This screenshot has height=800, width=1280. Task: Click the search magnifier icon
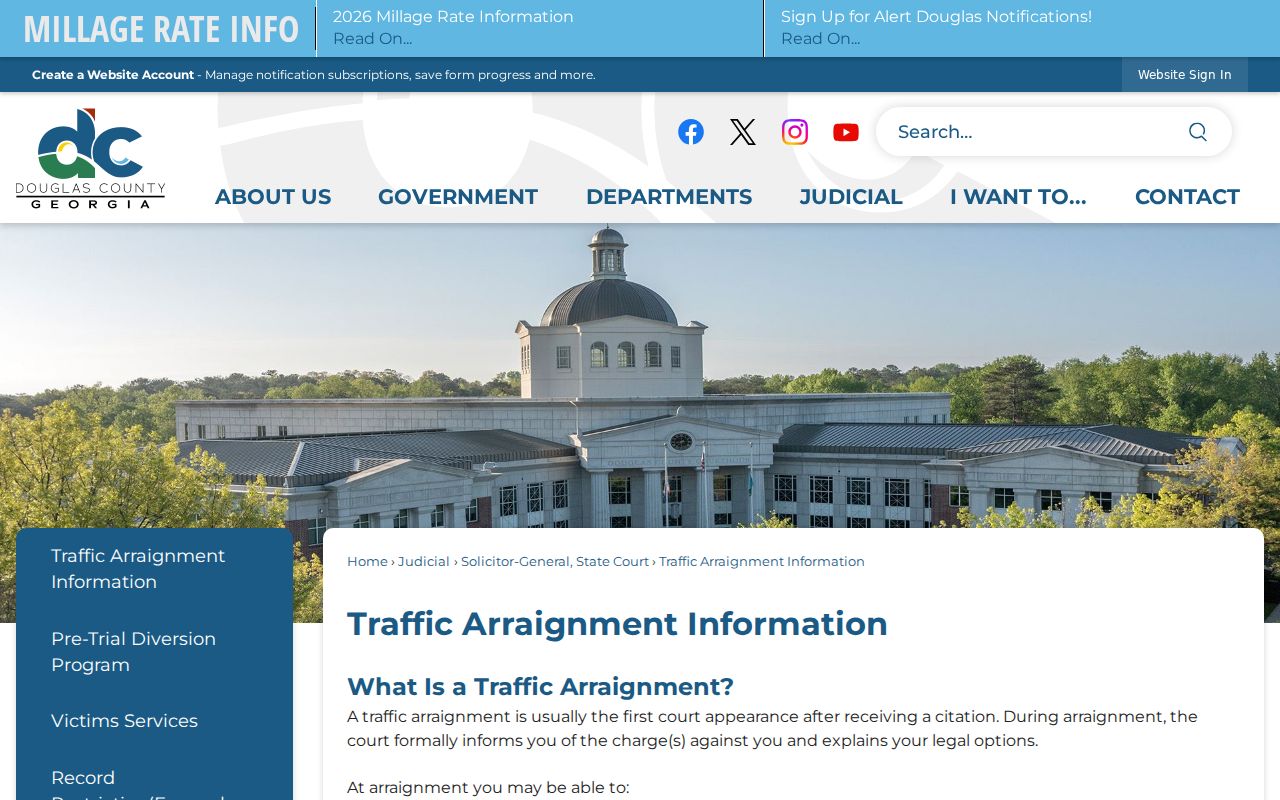[x=1198, y=132]
